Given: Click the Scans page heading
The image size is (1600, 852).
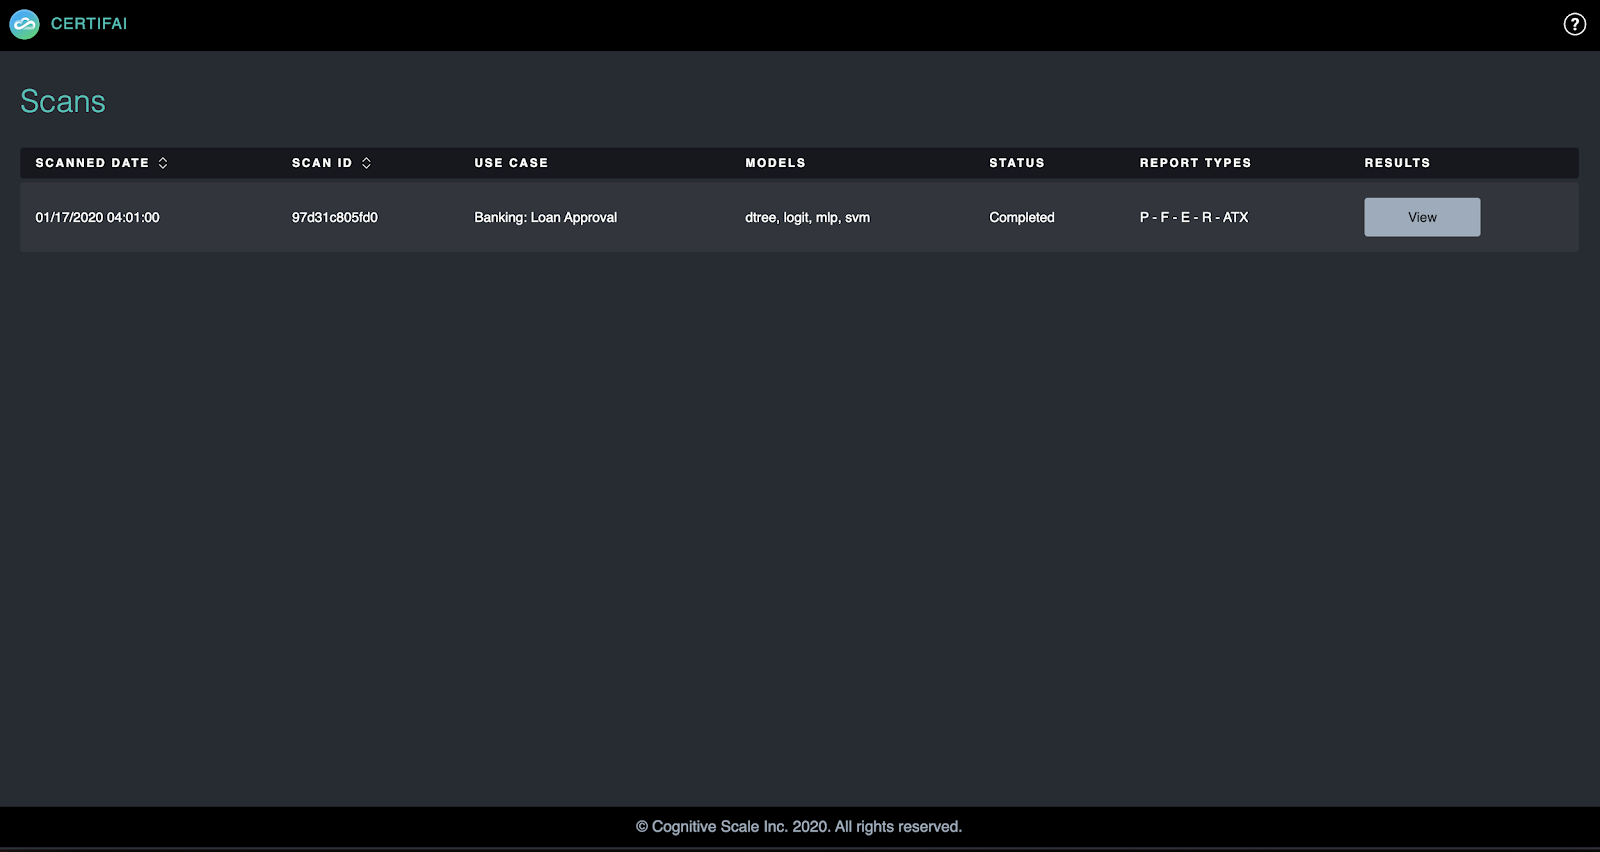Looking at the screenshot, I should point(63,101).
